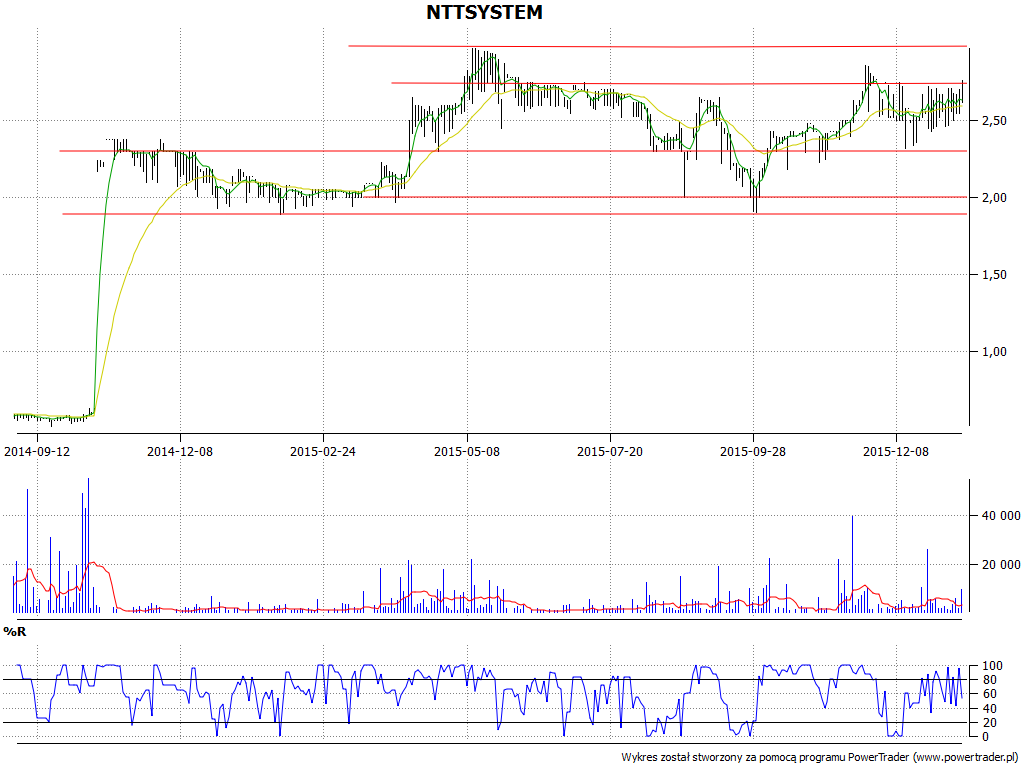Click the 0 value on %R axis
The image size is (1024, 768).
[x=985, y=737]
